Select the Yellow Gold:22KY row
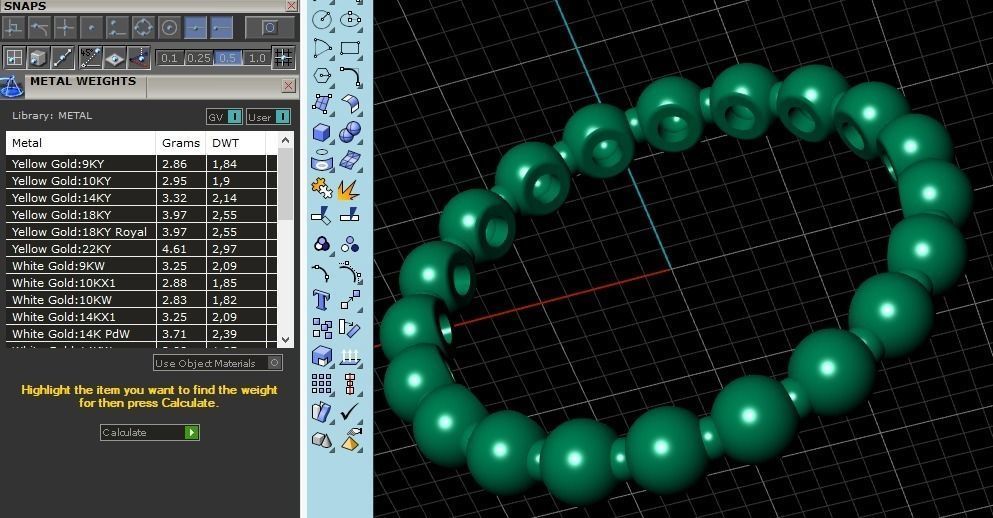 tap(141, 249)
